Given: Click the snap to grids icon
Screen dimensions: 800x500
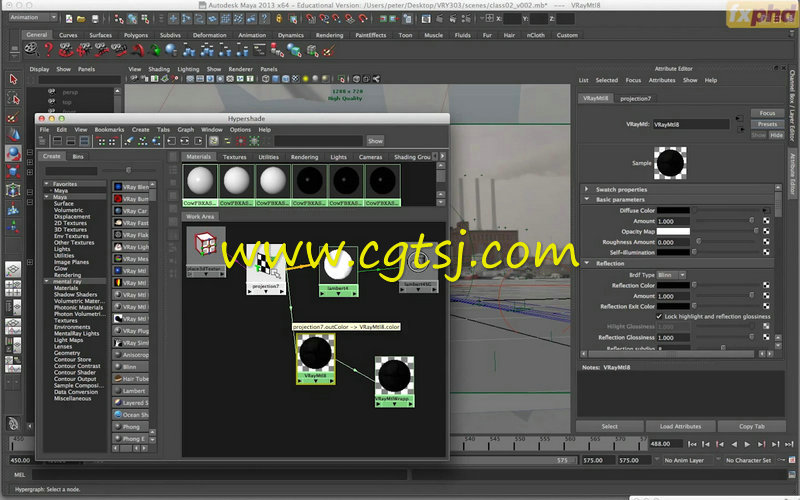Looking at the screenshot, I should coord(311,19).
